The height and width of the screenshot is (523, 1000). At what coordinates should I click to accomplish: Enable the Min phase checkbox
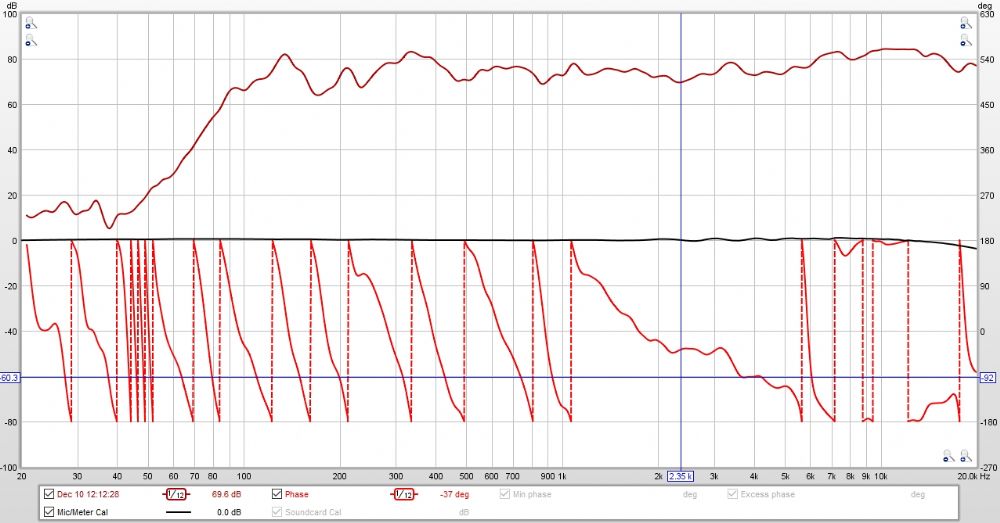coord(505,494)
